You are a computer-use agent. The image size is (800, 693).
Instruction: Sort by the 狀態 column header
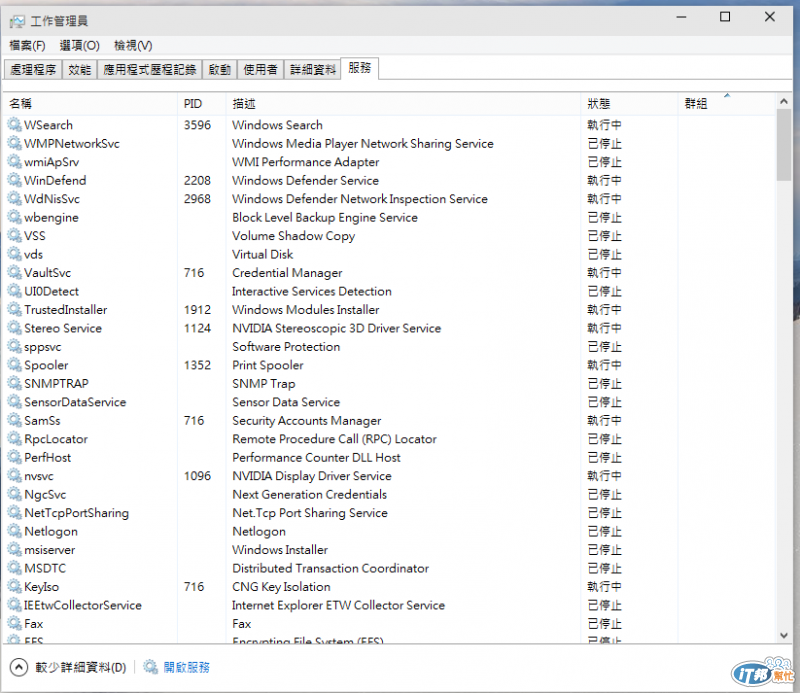[629, 104]
